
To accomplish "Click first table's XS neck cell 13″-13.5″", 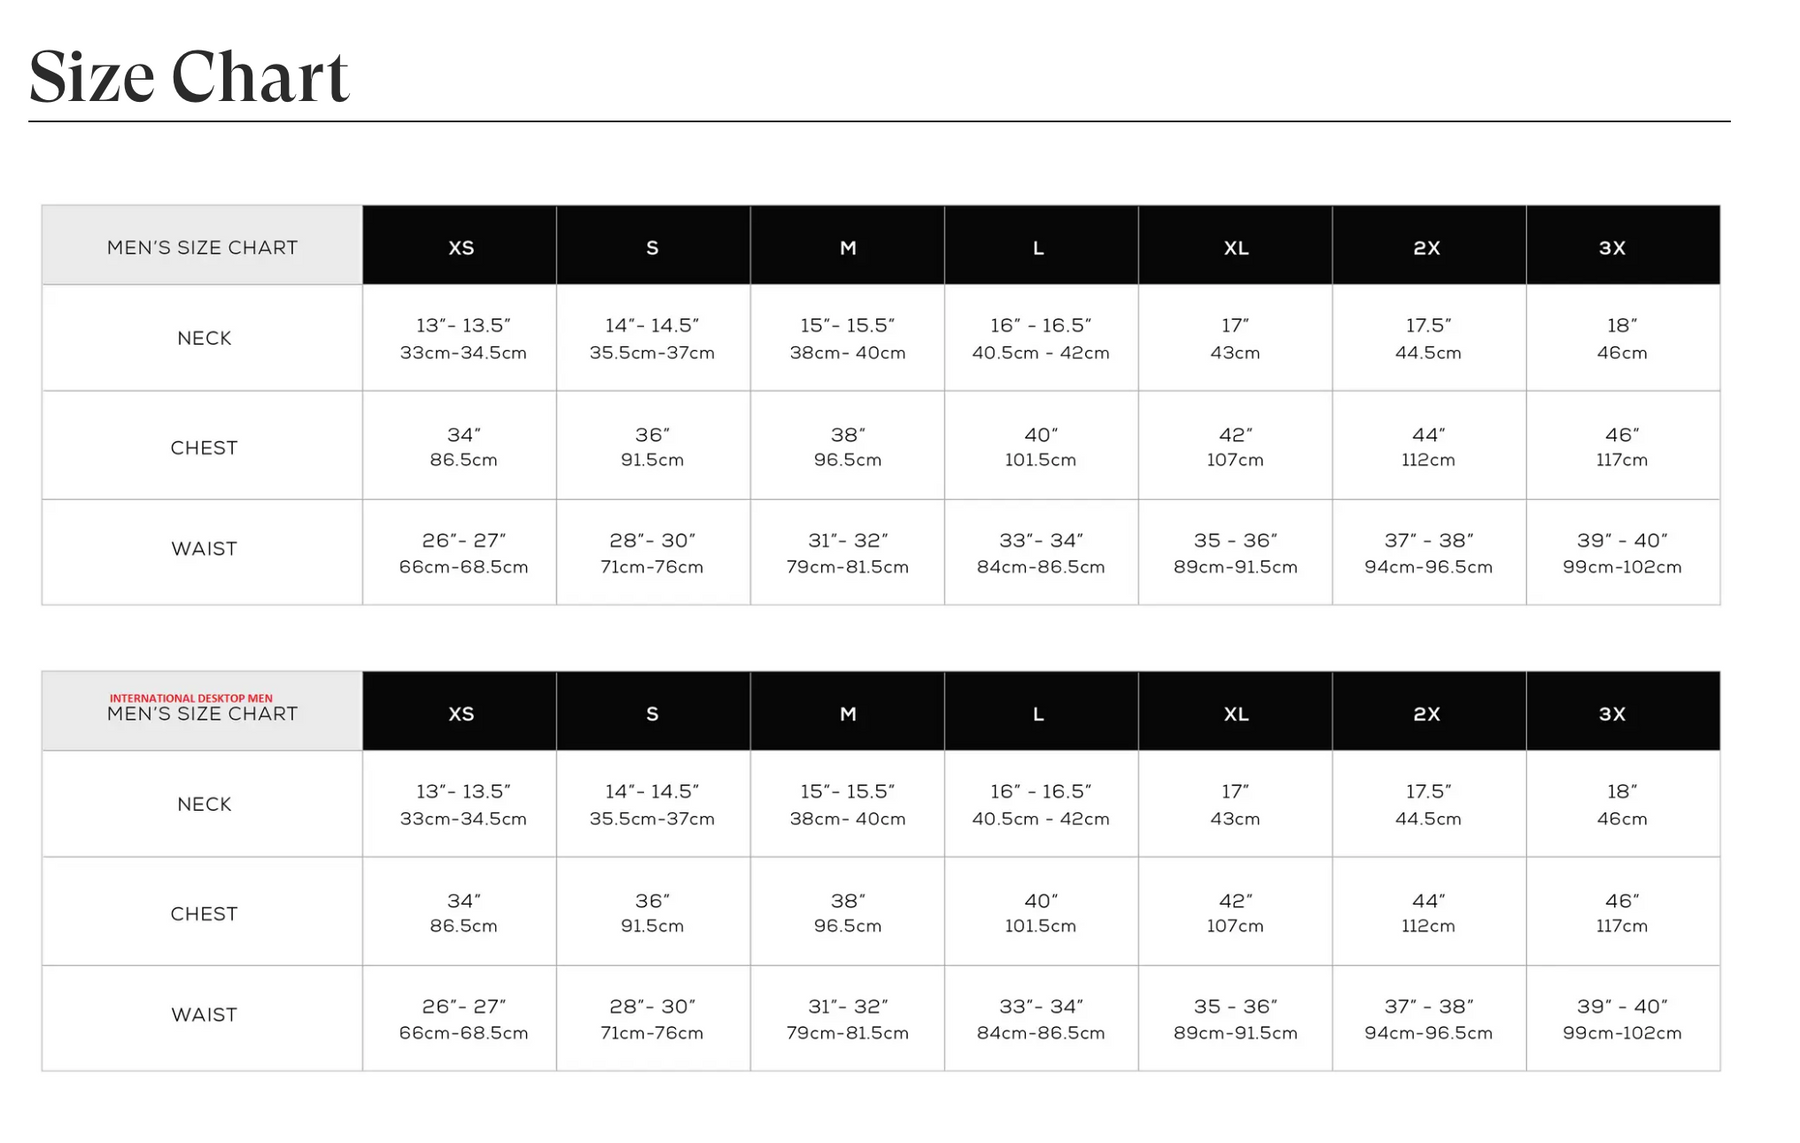I will coord(463,338).
